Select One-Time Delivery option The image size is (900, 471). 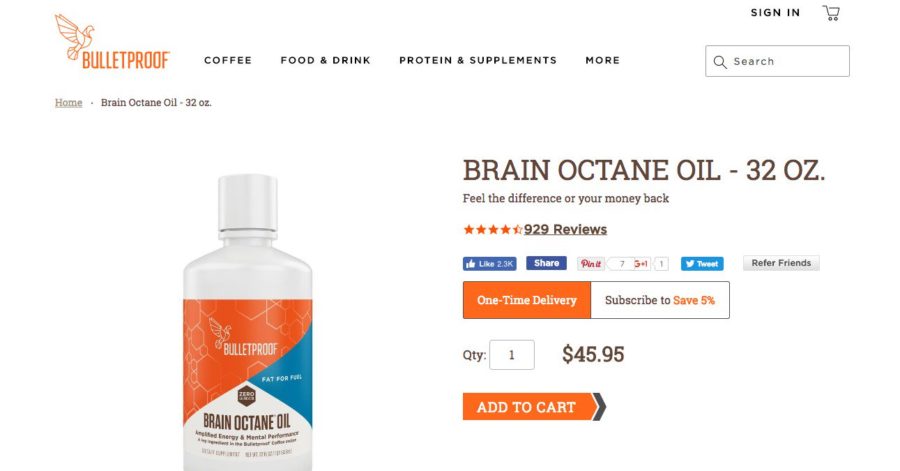pyautogui.click(x=527, y=300)
